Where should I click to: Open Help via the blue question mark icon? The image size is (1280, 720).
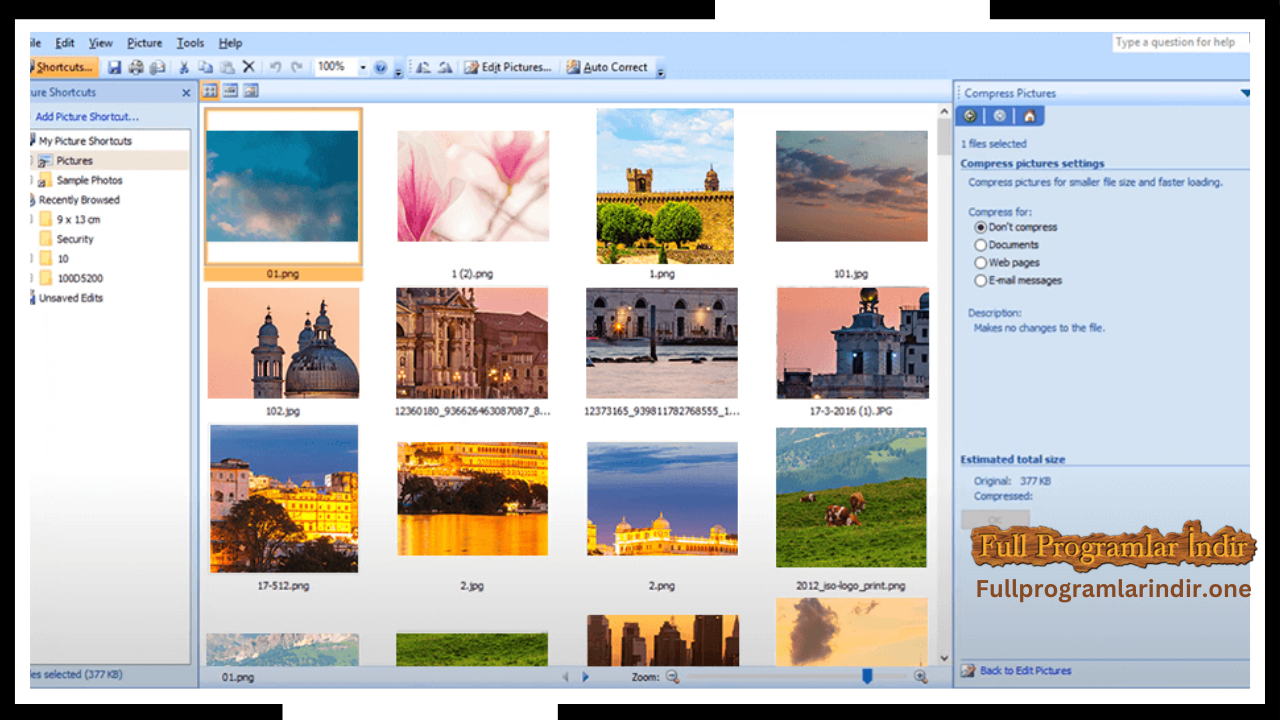point(380,67)
